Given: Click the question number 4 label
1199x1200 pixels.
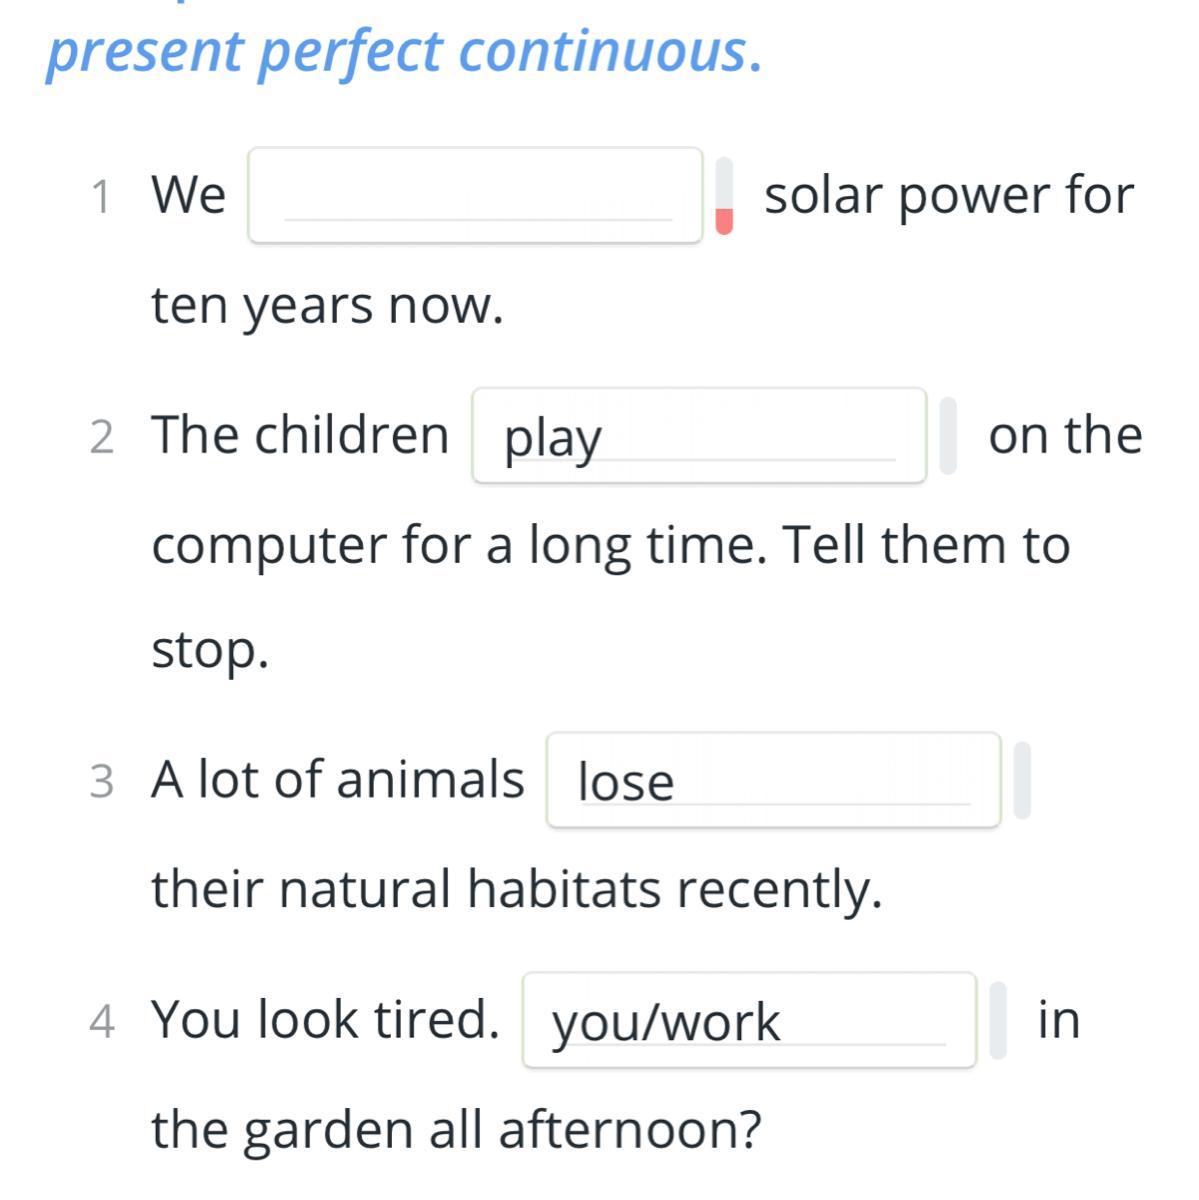Looking at the screenshot, I should pos(101,1022).
